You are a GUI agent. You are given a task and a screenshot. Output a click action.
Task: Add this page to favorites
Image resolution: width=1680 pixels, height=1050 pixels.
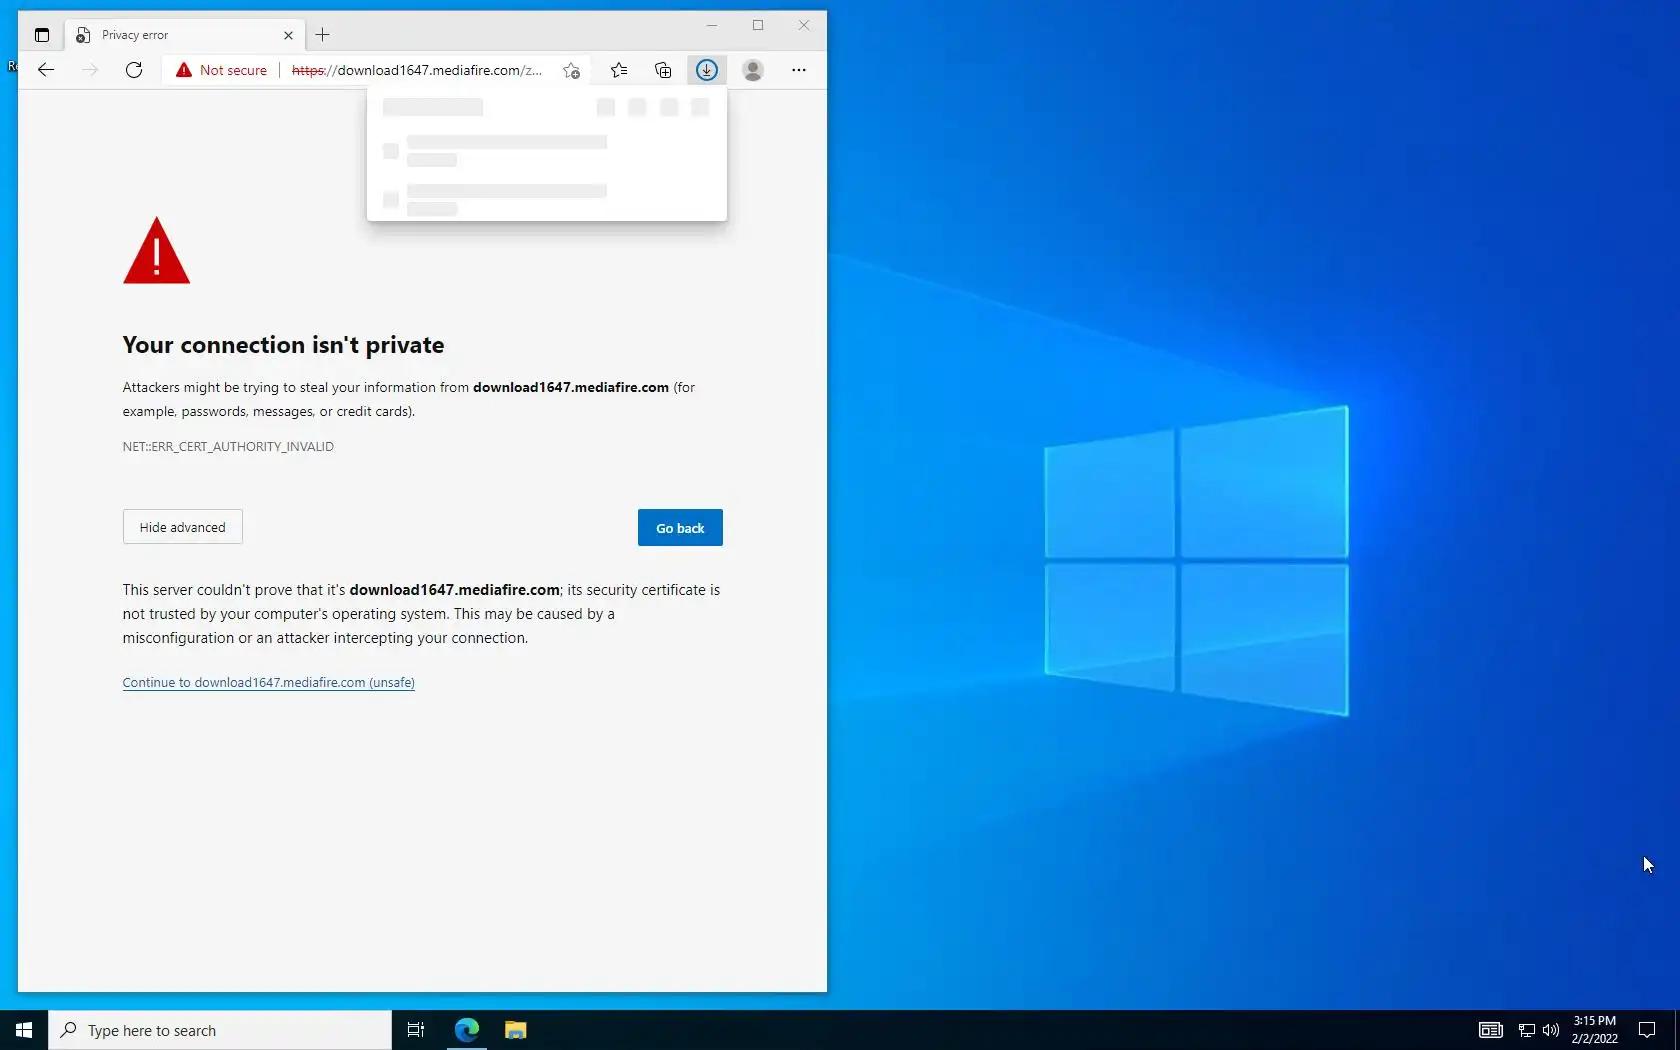click(x=571, y=70)
